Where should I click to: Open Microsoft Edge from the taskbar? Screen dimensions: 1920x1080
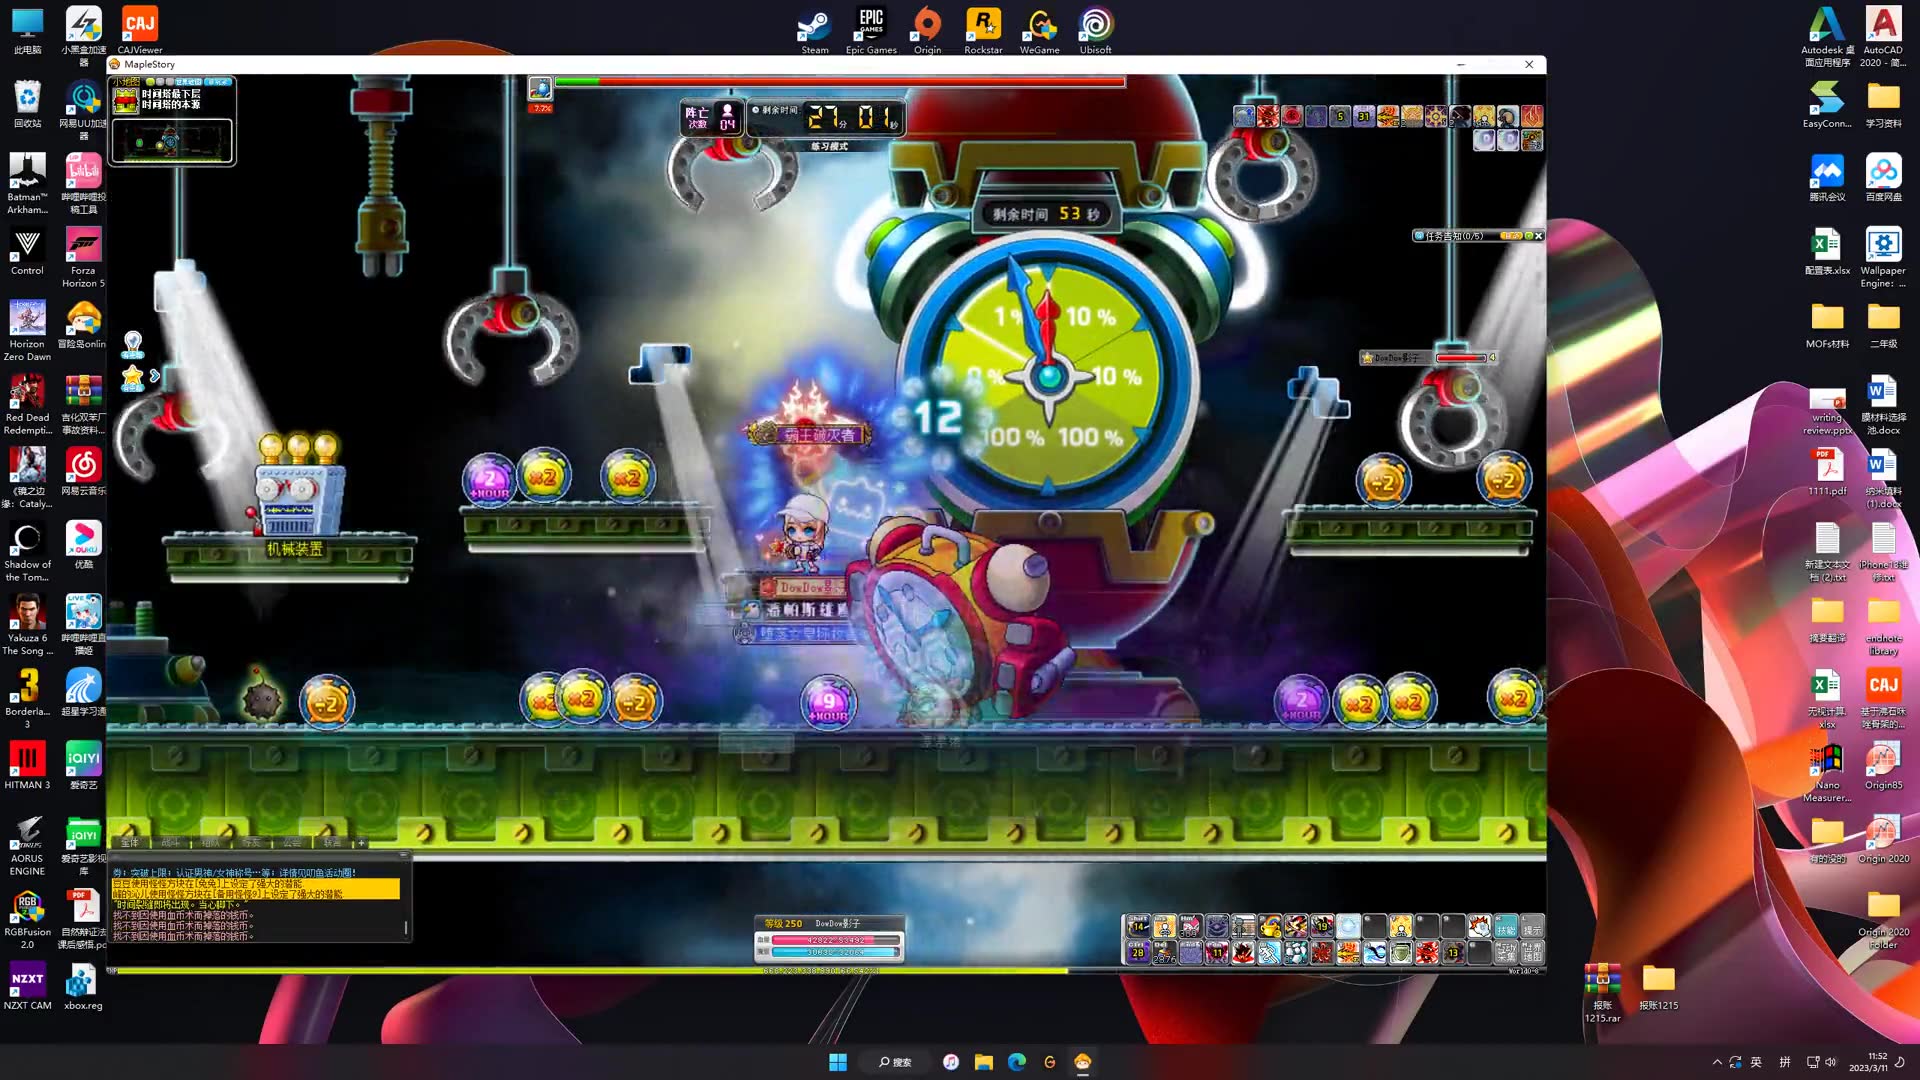(1017, 1061)
